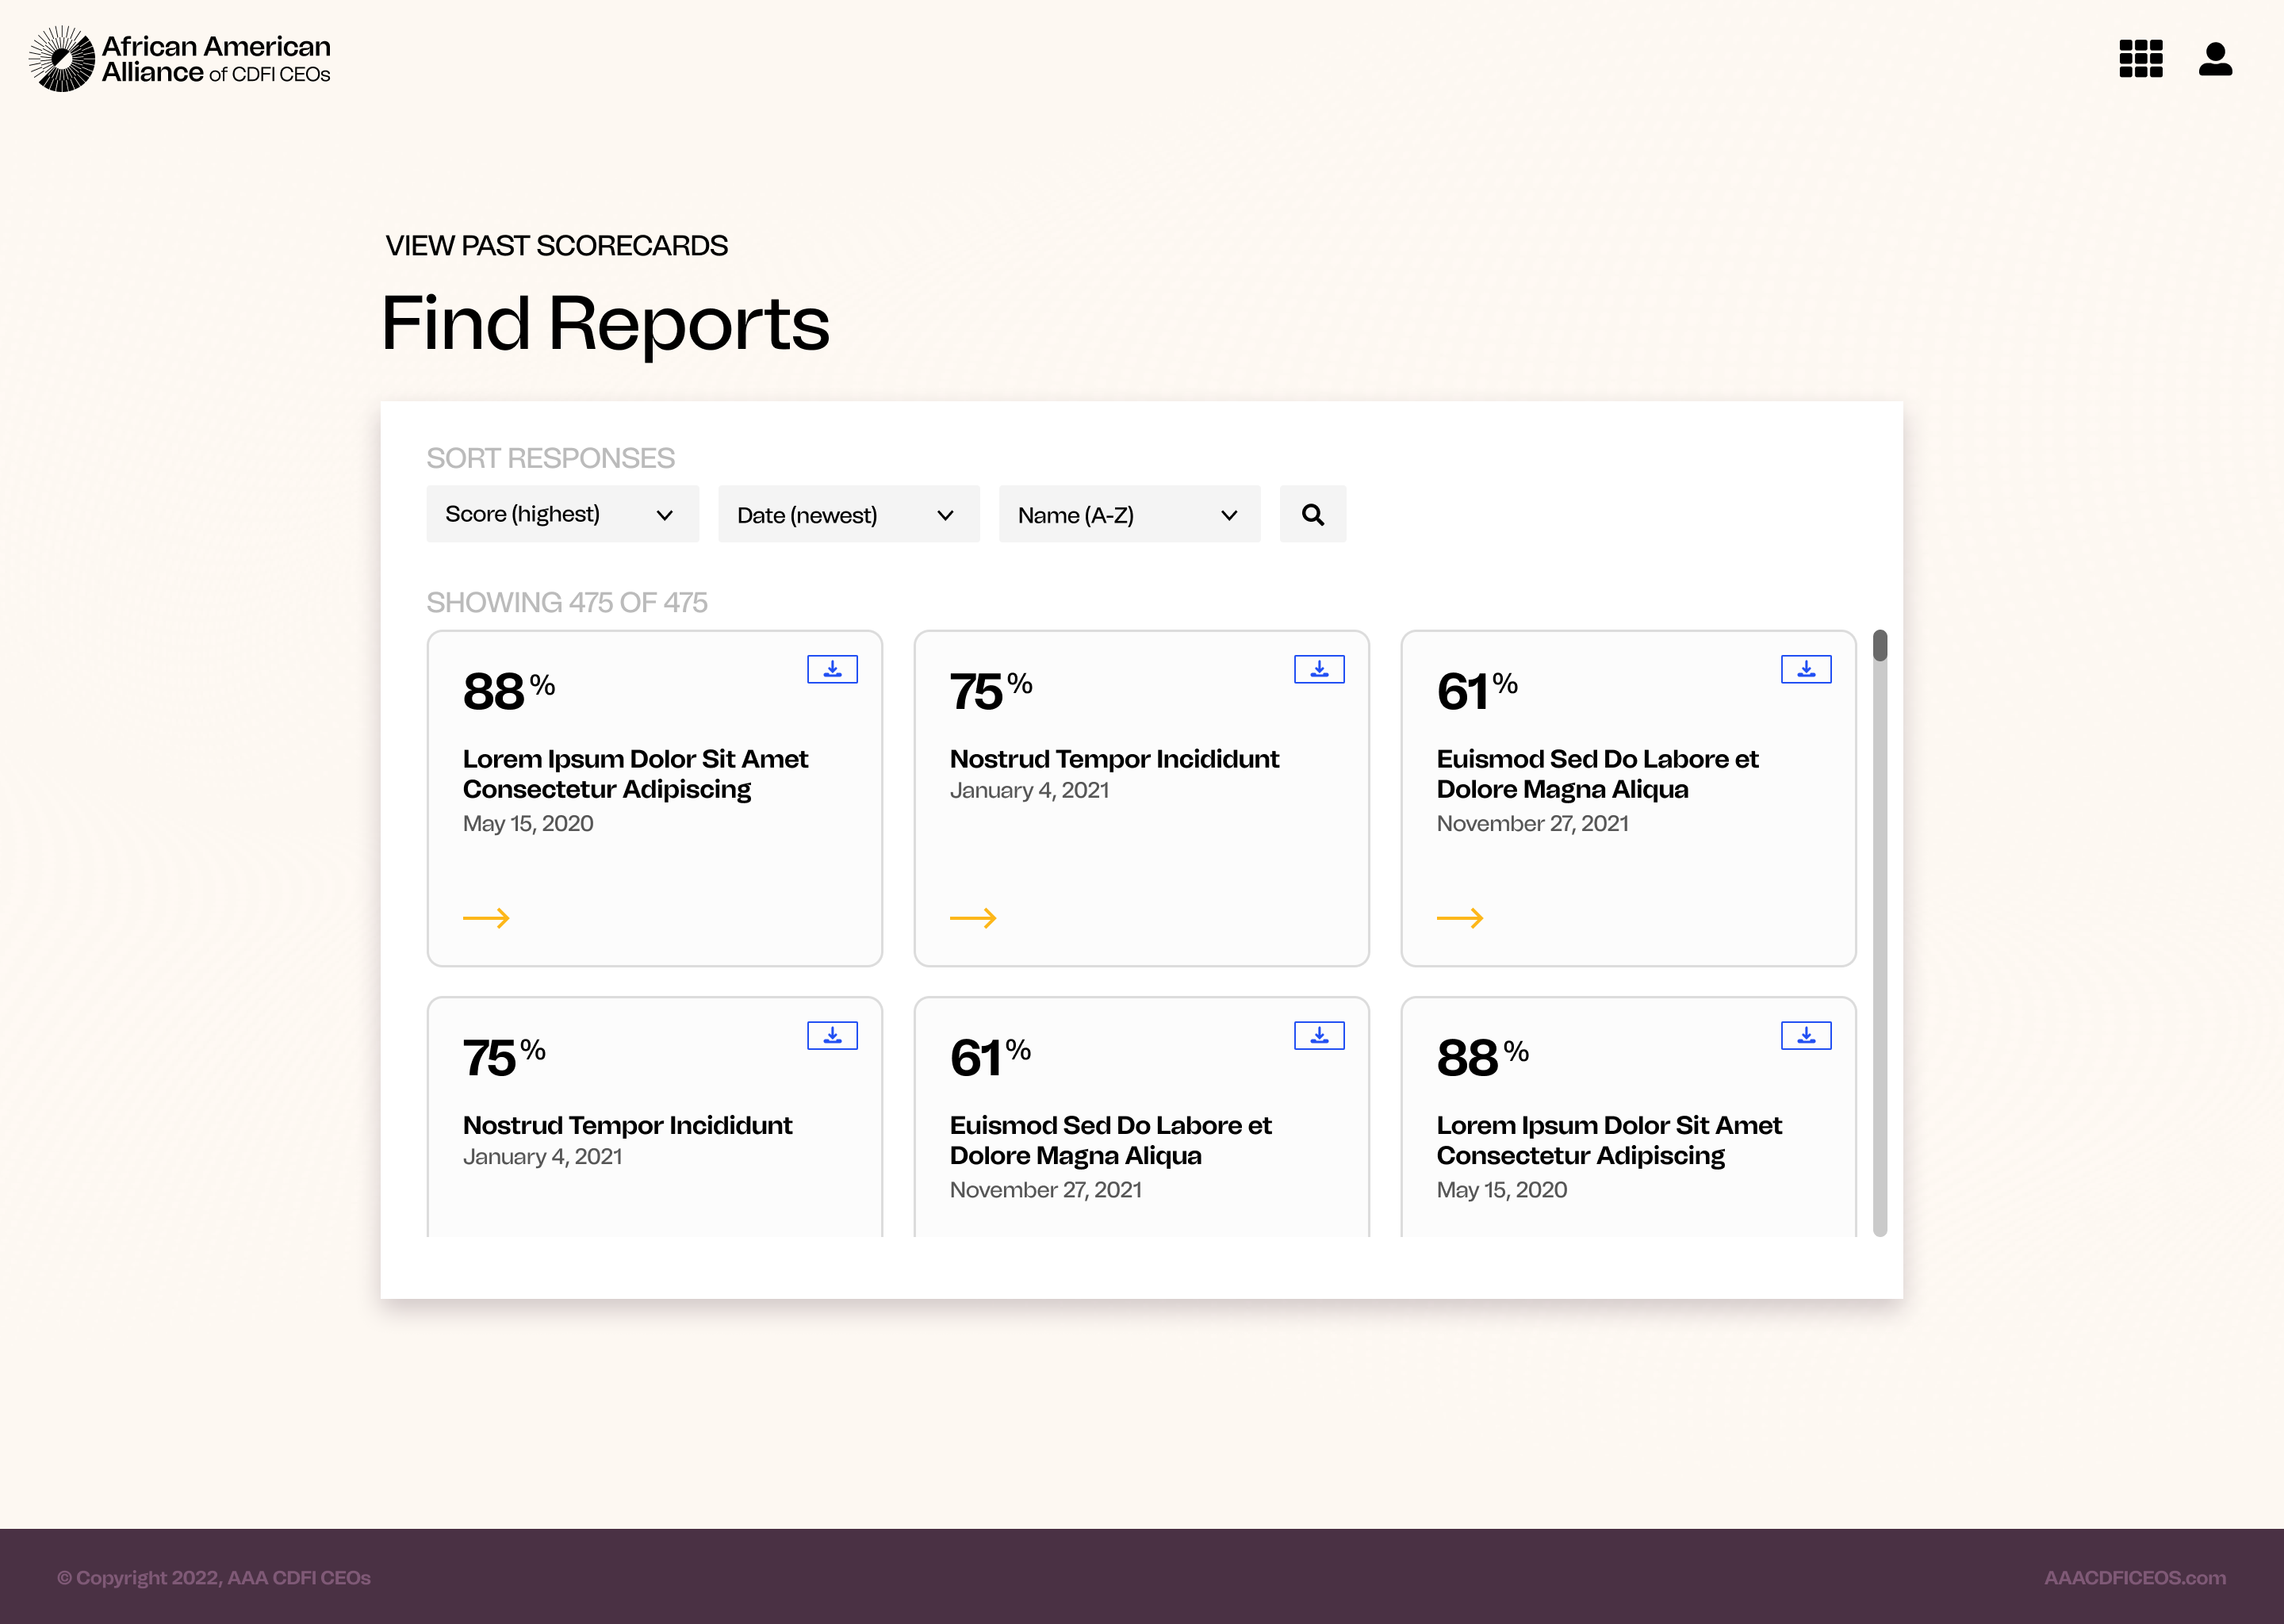Image resolution: width=2284 pixels, height=1624 pixels.
Task: Download the 61% Euismod Sed report in the first row
Action: 1806,669
